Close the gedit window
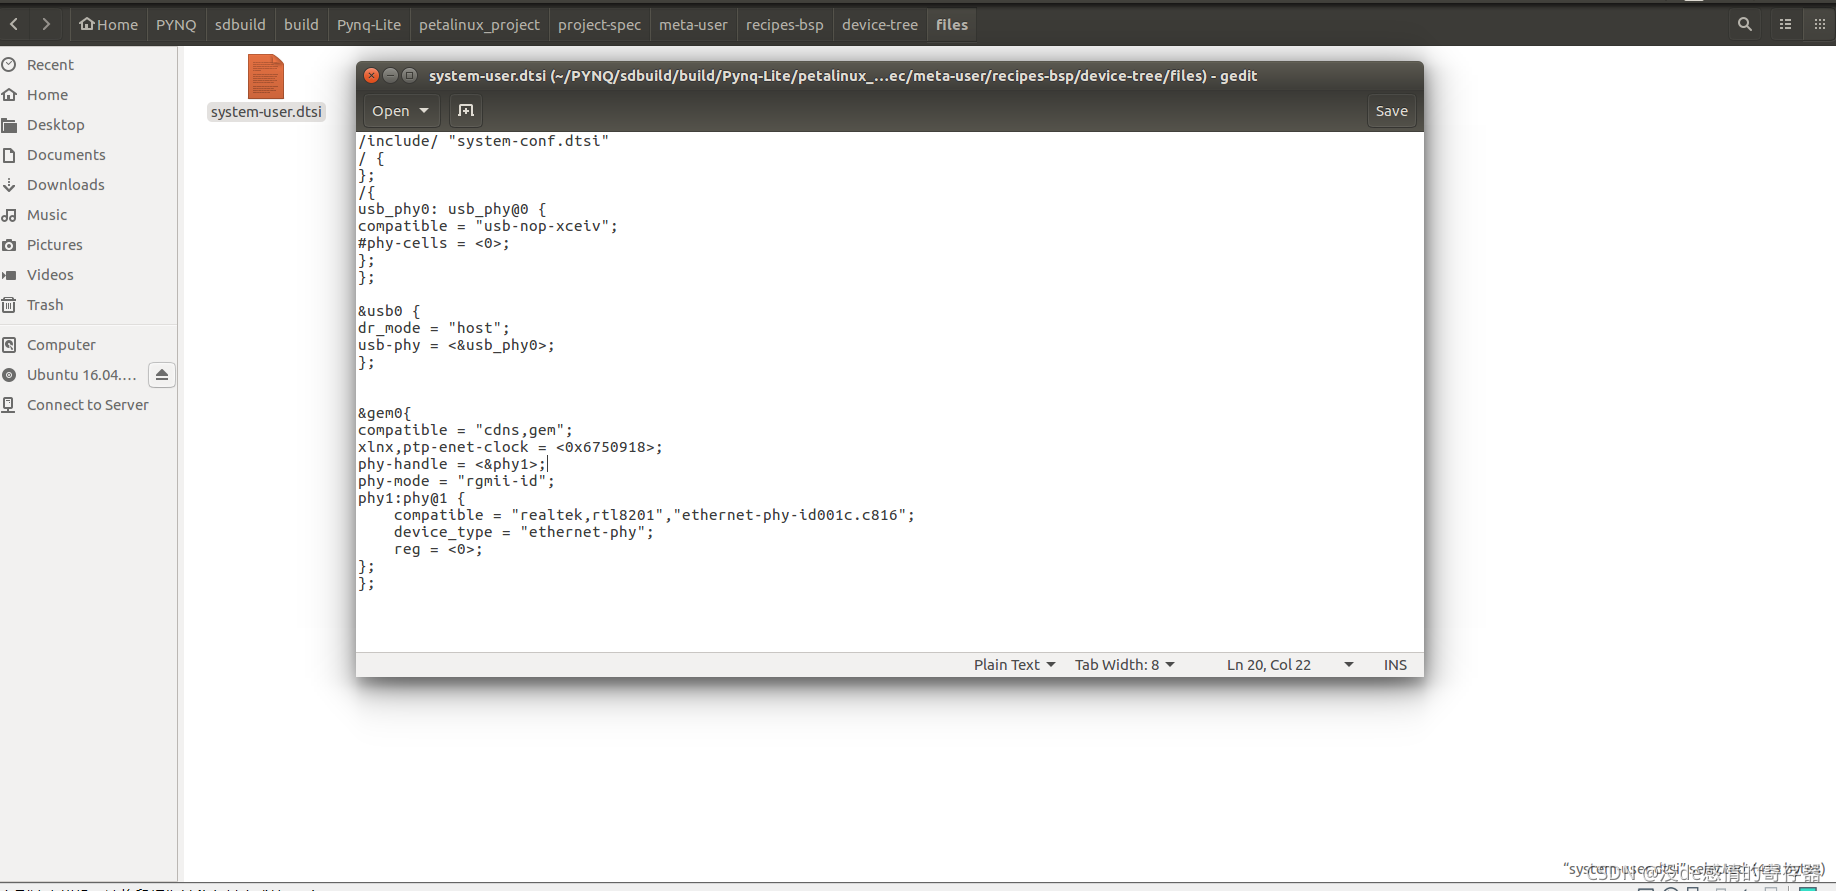Image resolution: width=1836 pixels, height=891 pixels. (x=372, y=75)
